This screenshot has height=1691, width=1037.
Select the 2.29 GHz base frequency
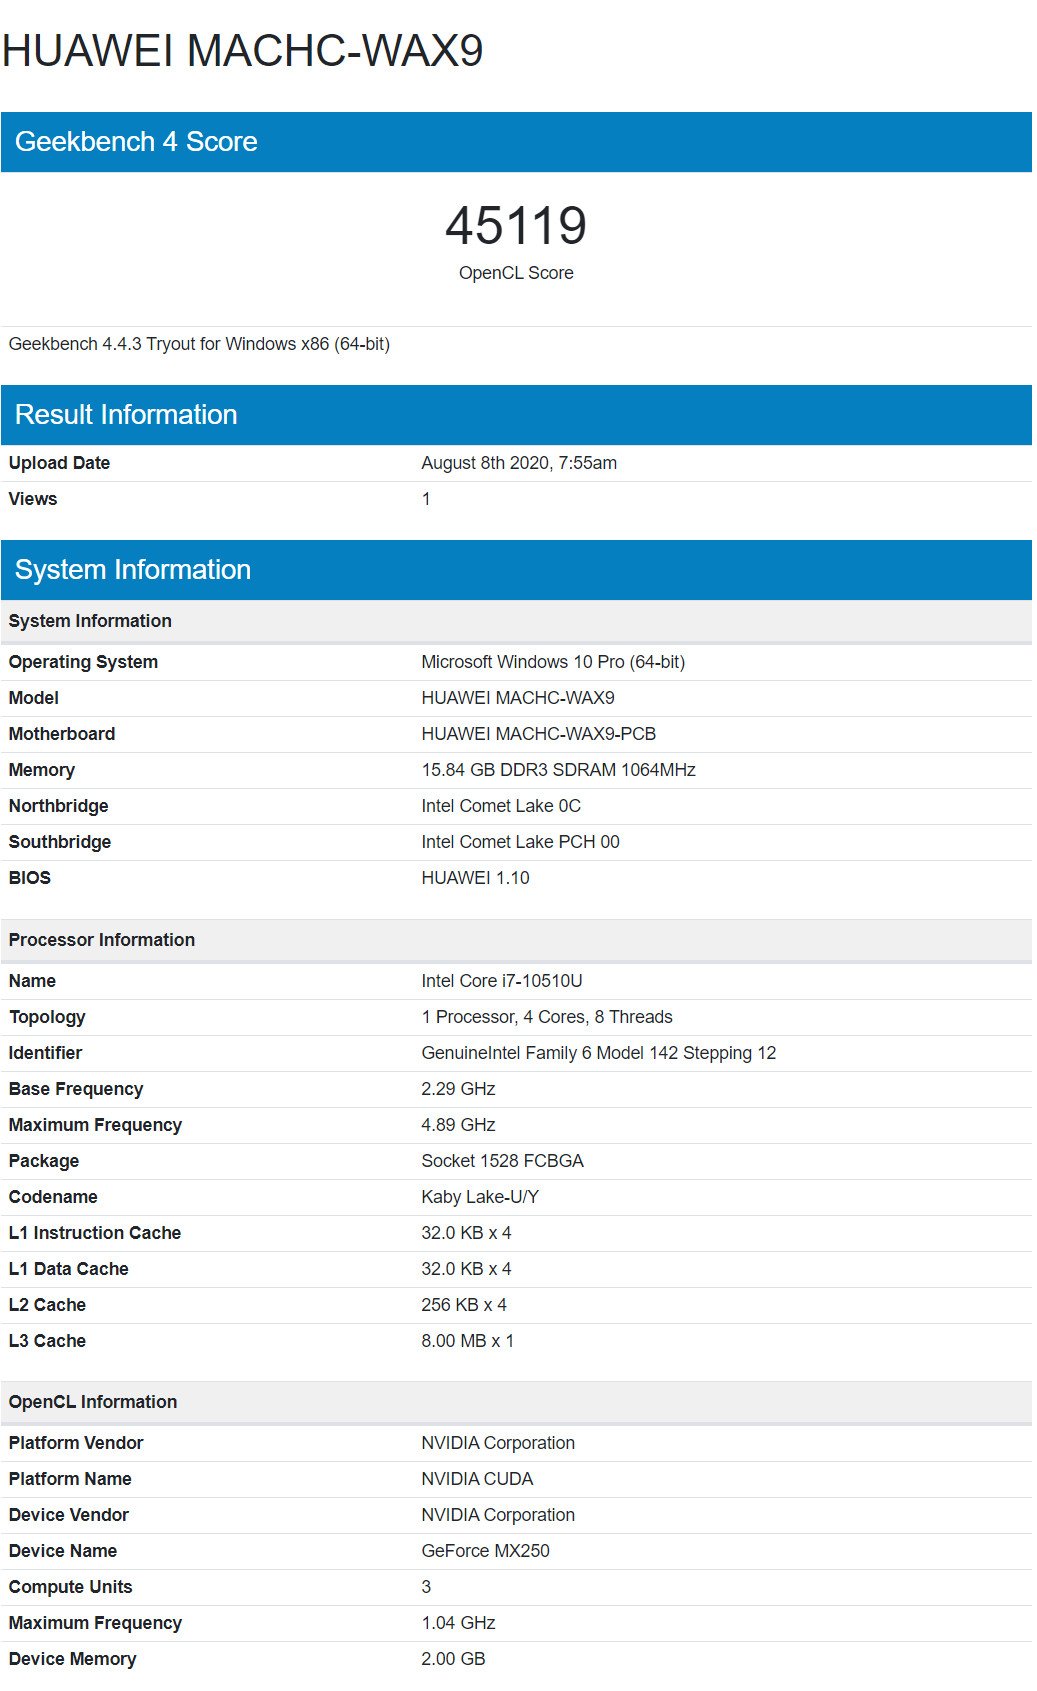point(458,1089)
